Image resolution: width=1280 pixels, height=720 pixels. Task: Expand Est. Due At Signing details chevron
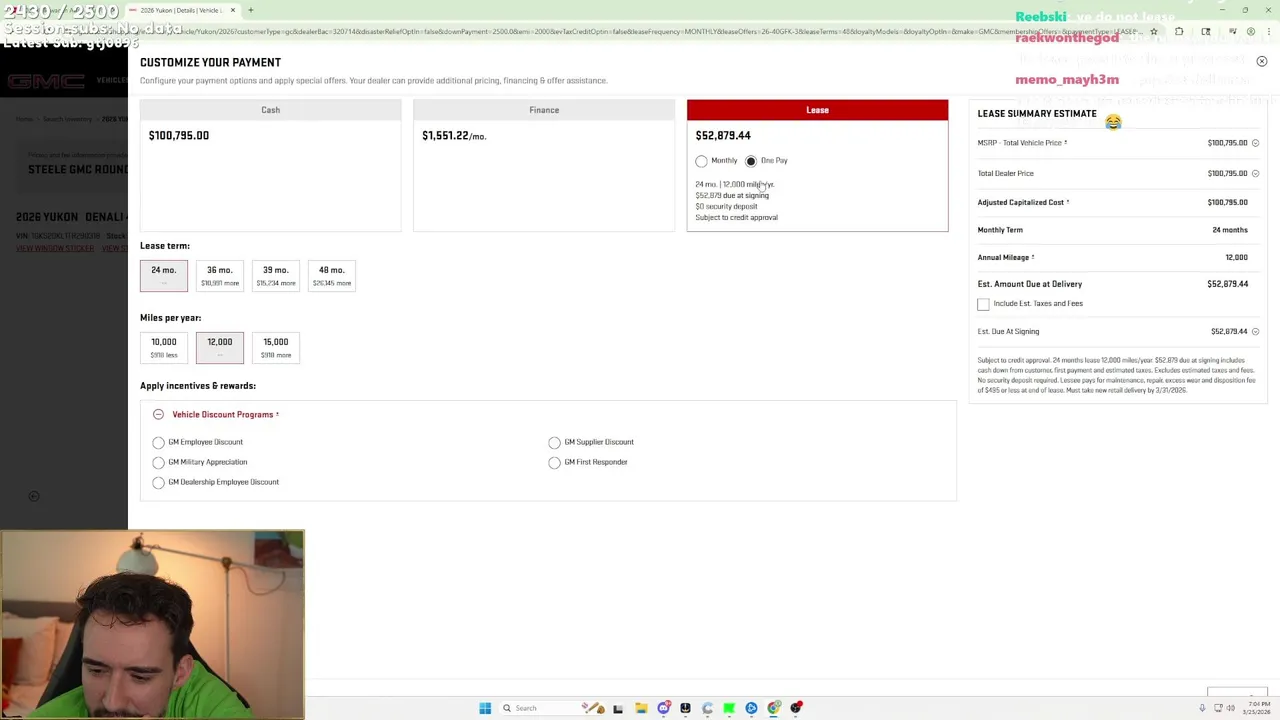click(1255, 331)
